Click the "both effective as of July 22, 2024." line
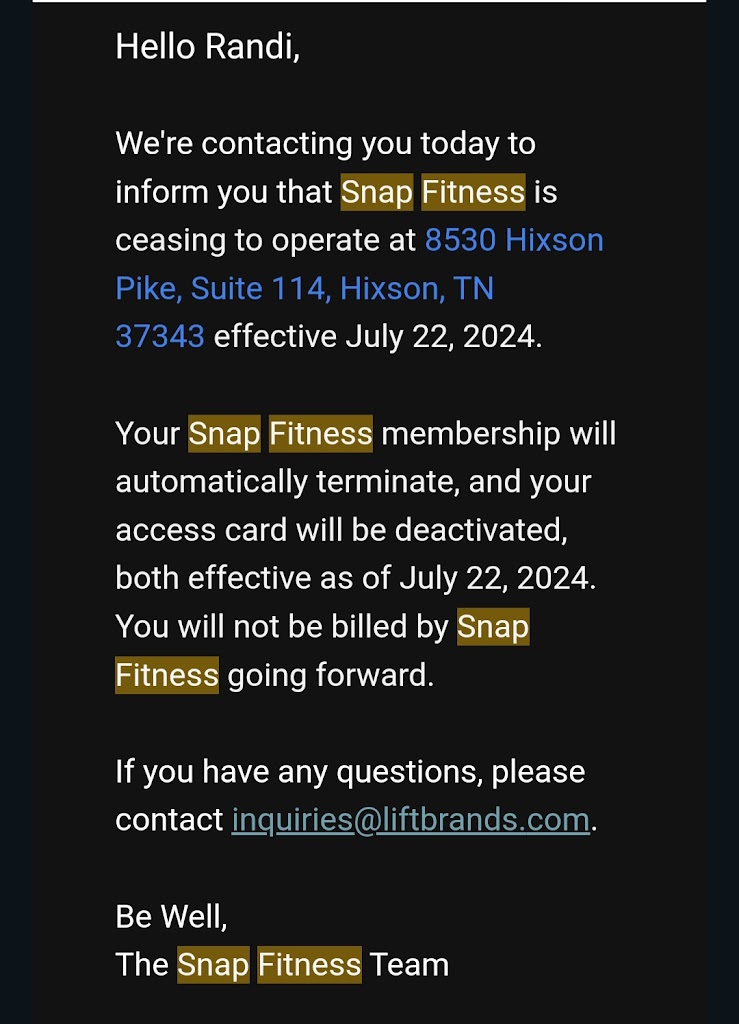739x1024 pixels. (x=355, y=579)
